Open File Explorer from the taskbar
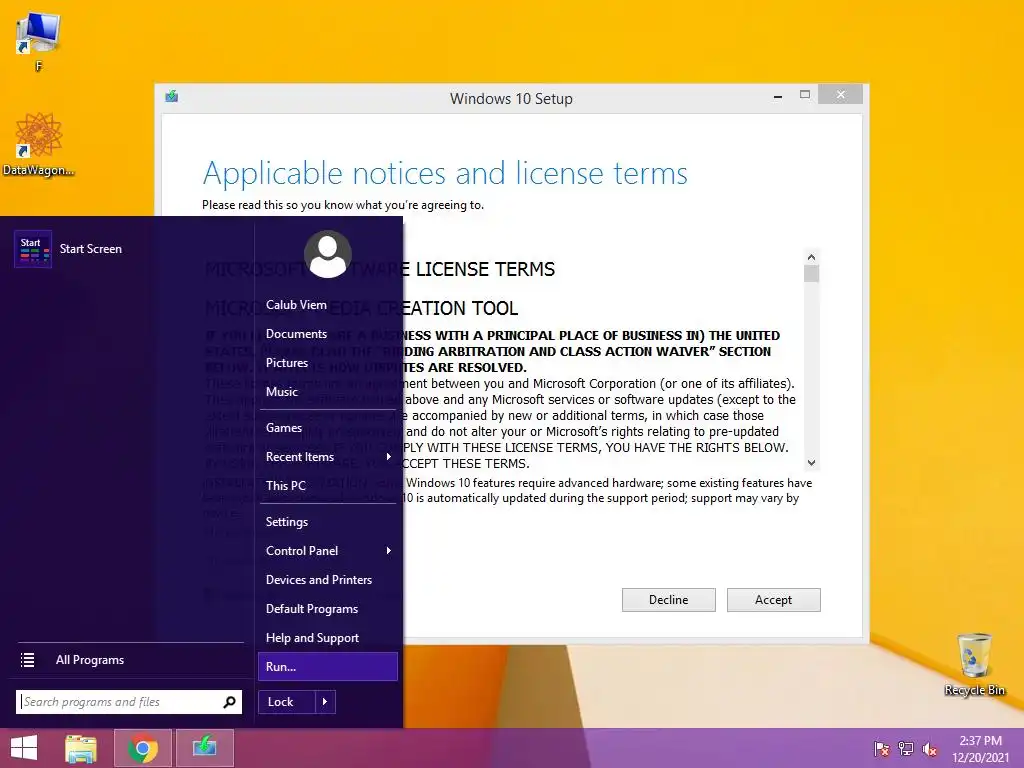 tap(81, 748)
